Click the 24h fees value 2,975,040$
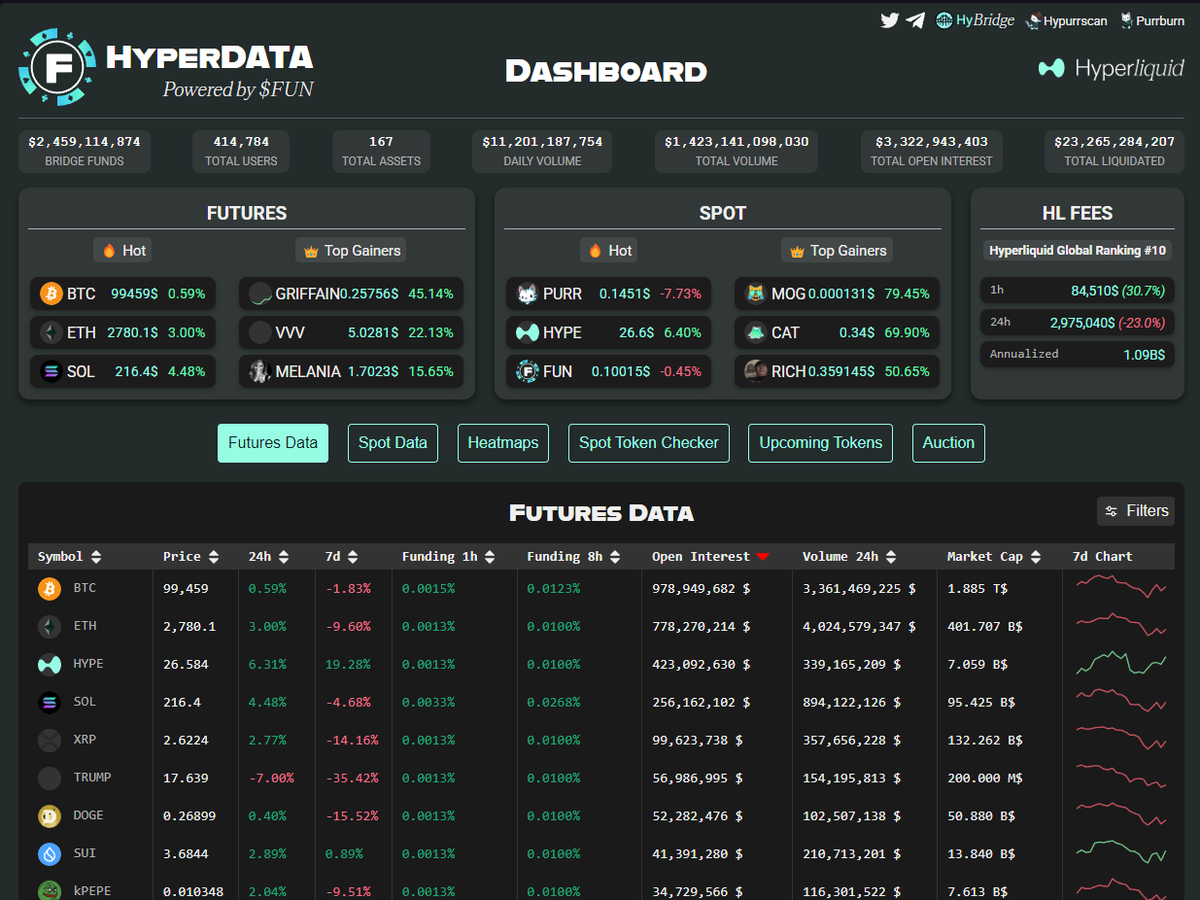The height and width of the screenshot is (900, 1200). [1083, 323]
